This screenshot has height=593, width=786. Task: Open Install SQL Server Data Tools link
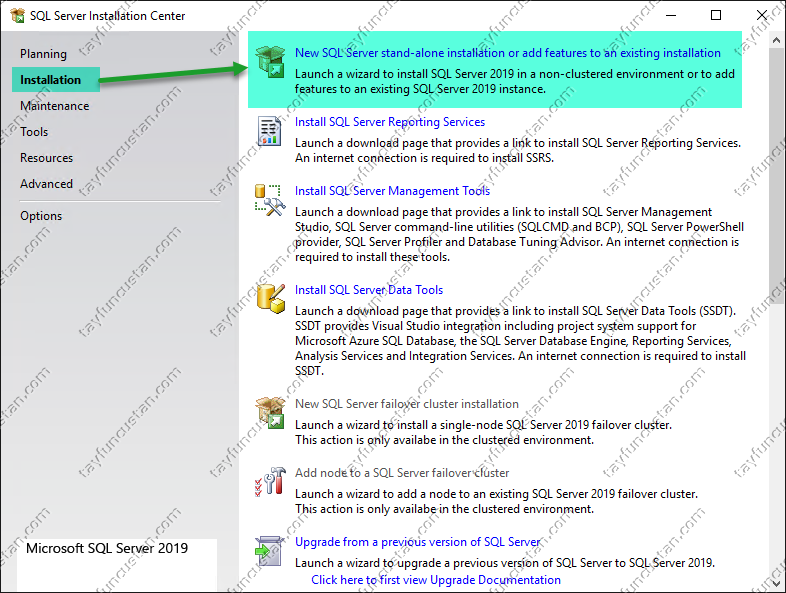point(369,290)
